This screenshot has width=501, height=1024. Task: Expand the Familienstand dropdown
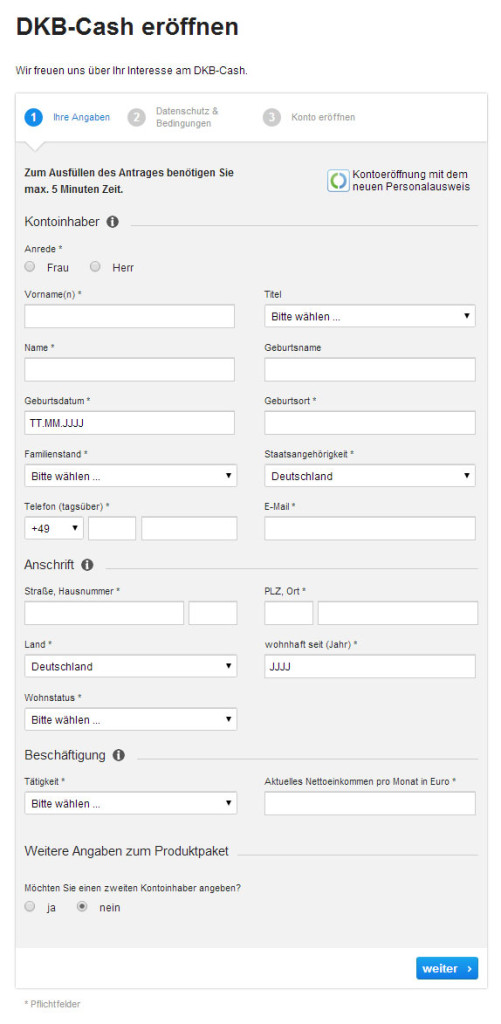coord(131,475)
